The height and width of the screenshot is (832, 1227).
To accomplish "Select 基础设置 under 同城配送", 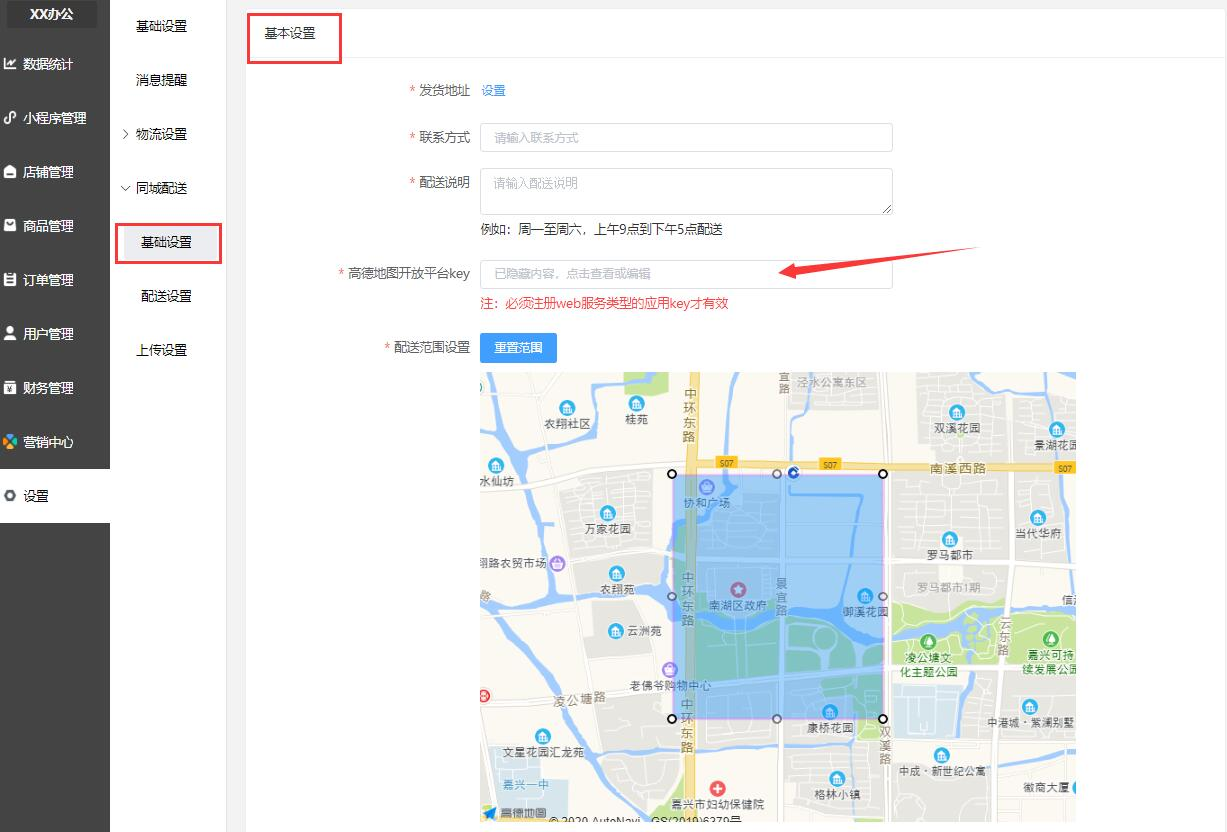I will 168,243.
